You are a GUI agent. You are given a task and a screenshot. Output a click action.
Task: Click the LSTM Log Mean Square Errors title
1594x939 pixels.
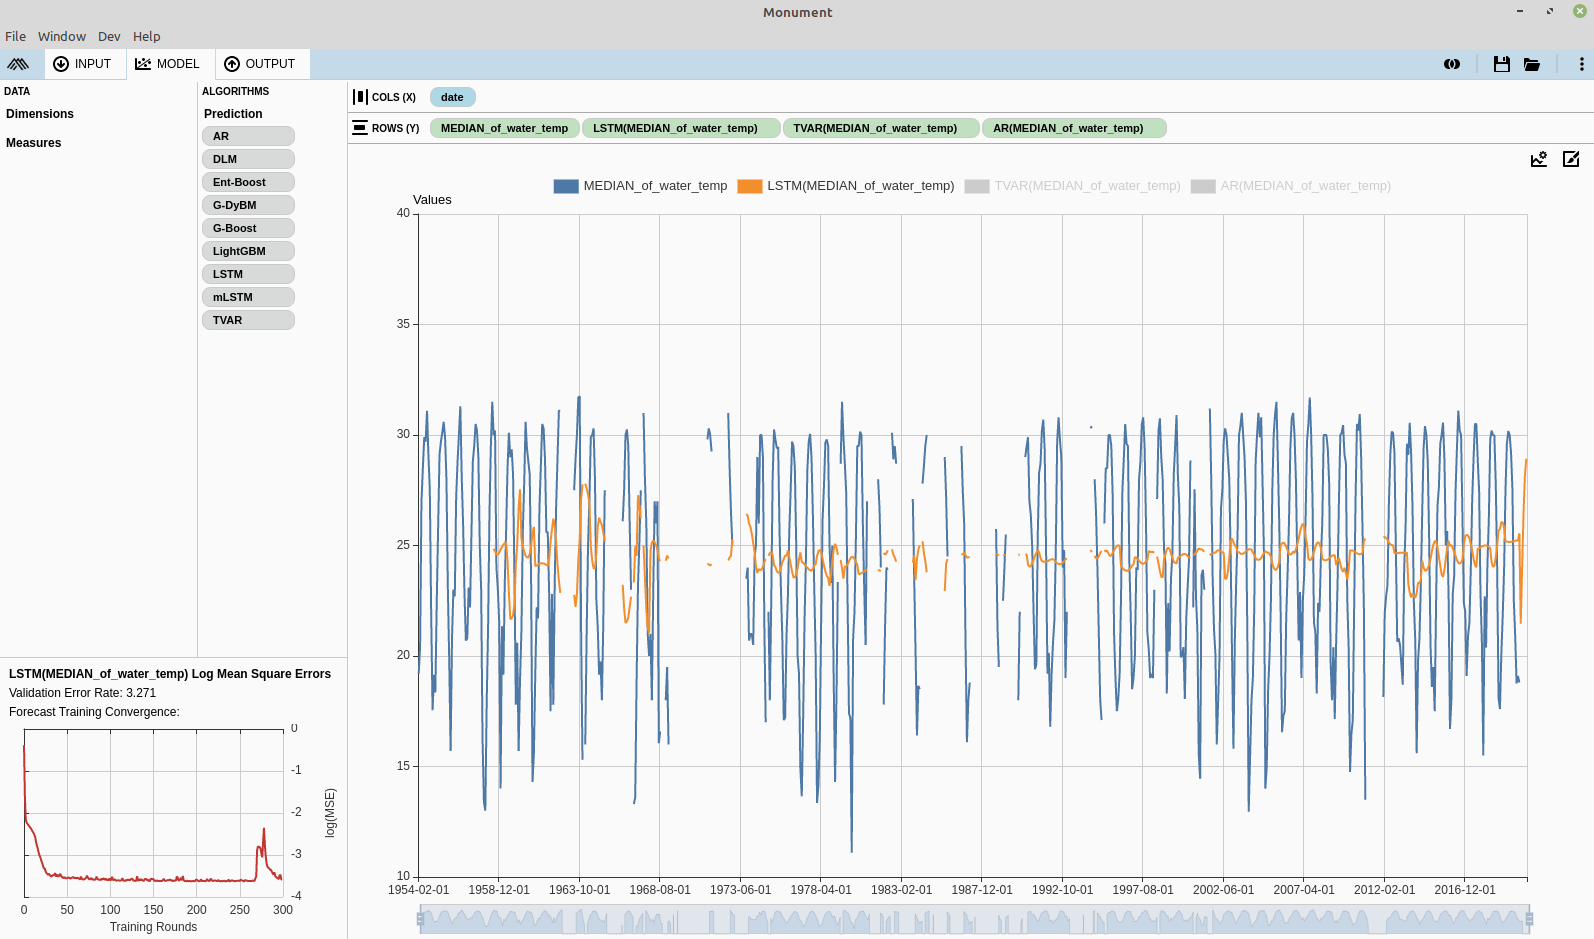[170, 674]
